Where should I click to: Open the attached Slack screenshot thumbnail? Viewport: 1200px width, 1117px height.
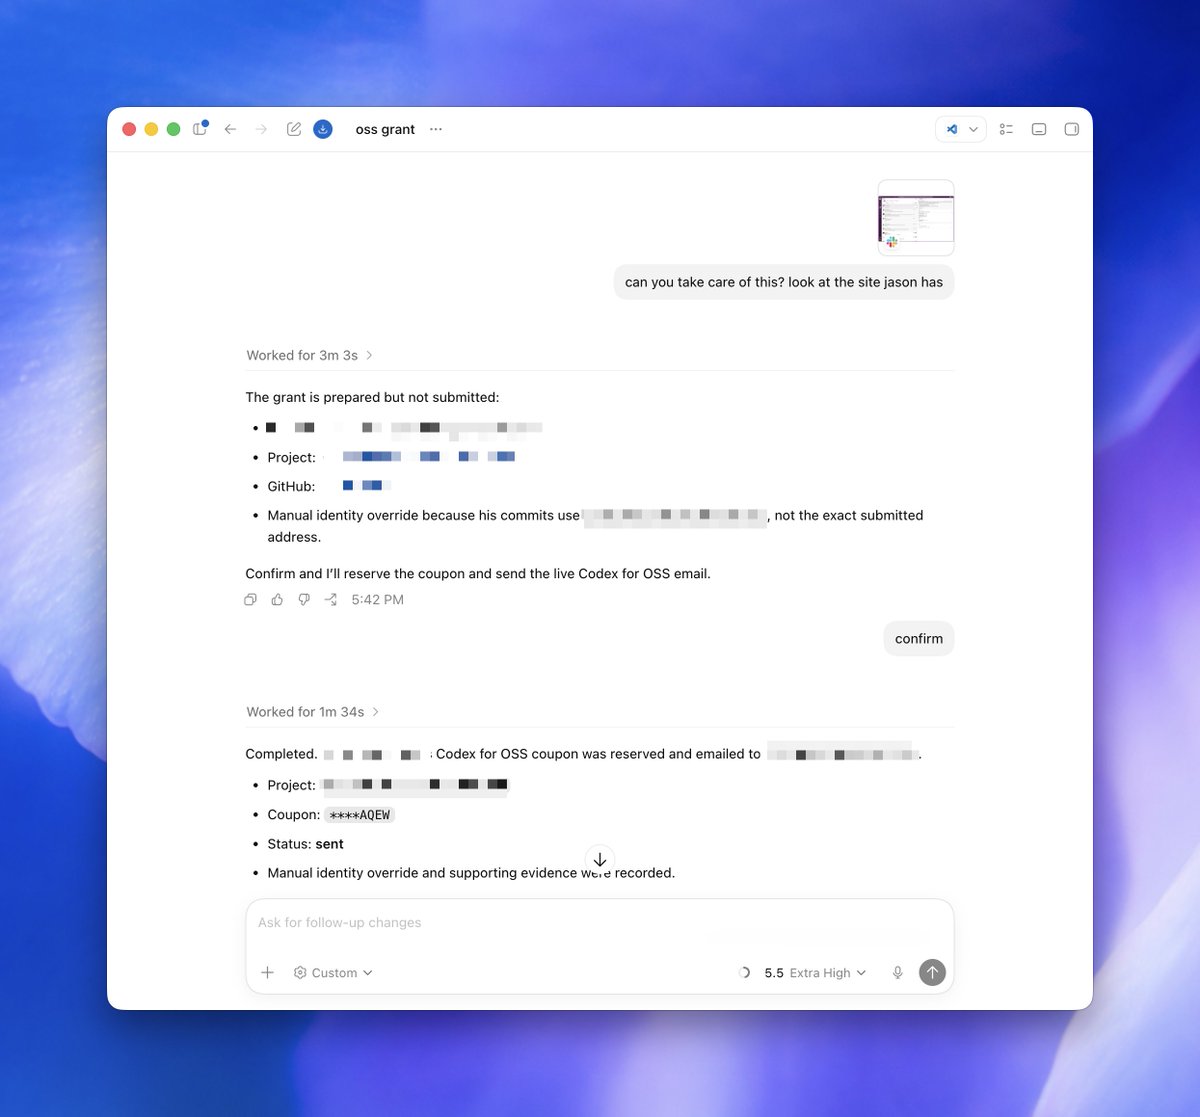coord(916,218)
